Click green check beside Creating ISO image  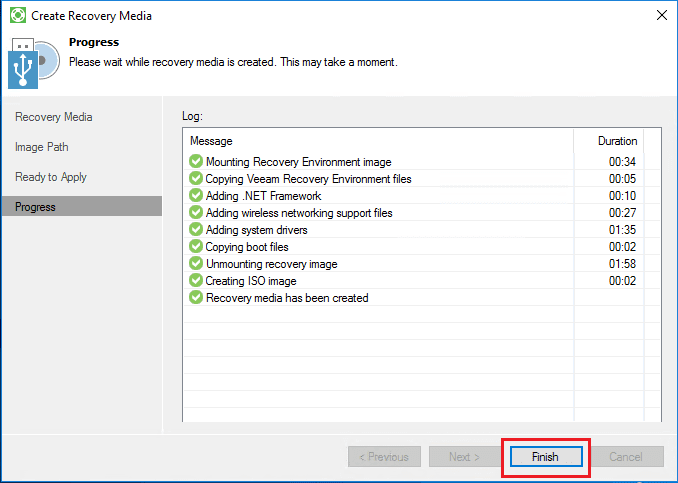pyautogui.click(x=196, y=280)
